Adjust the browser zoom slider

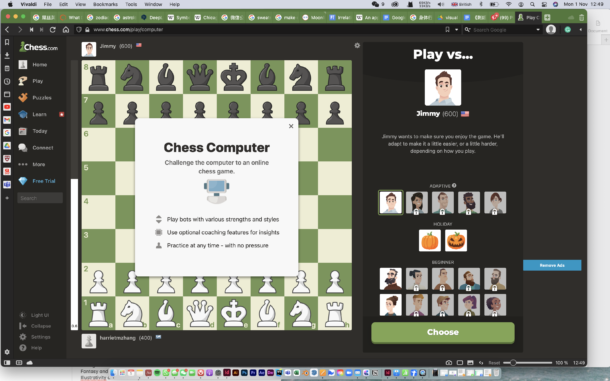click(513, 363)
